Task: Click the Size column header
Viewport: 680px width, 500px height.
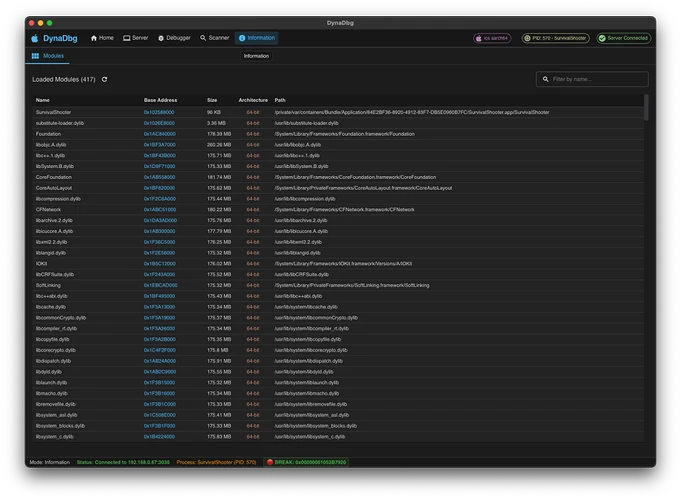Action: point(212,100)
